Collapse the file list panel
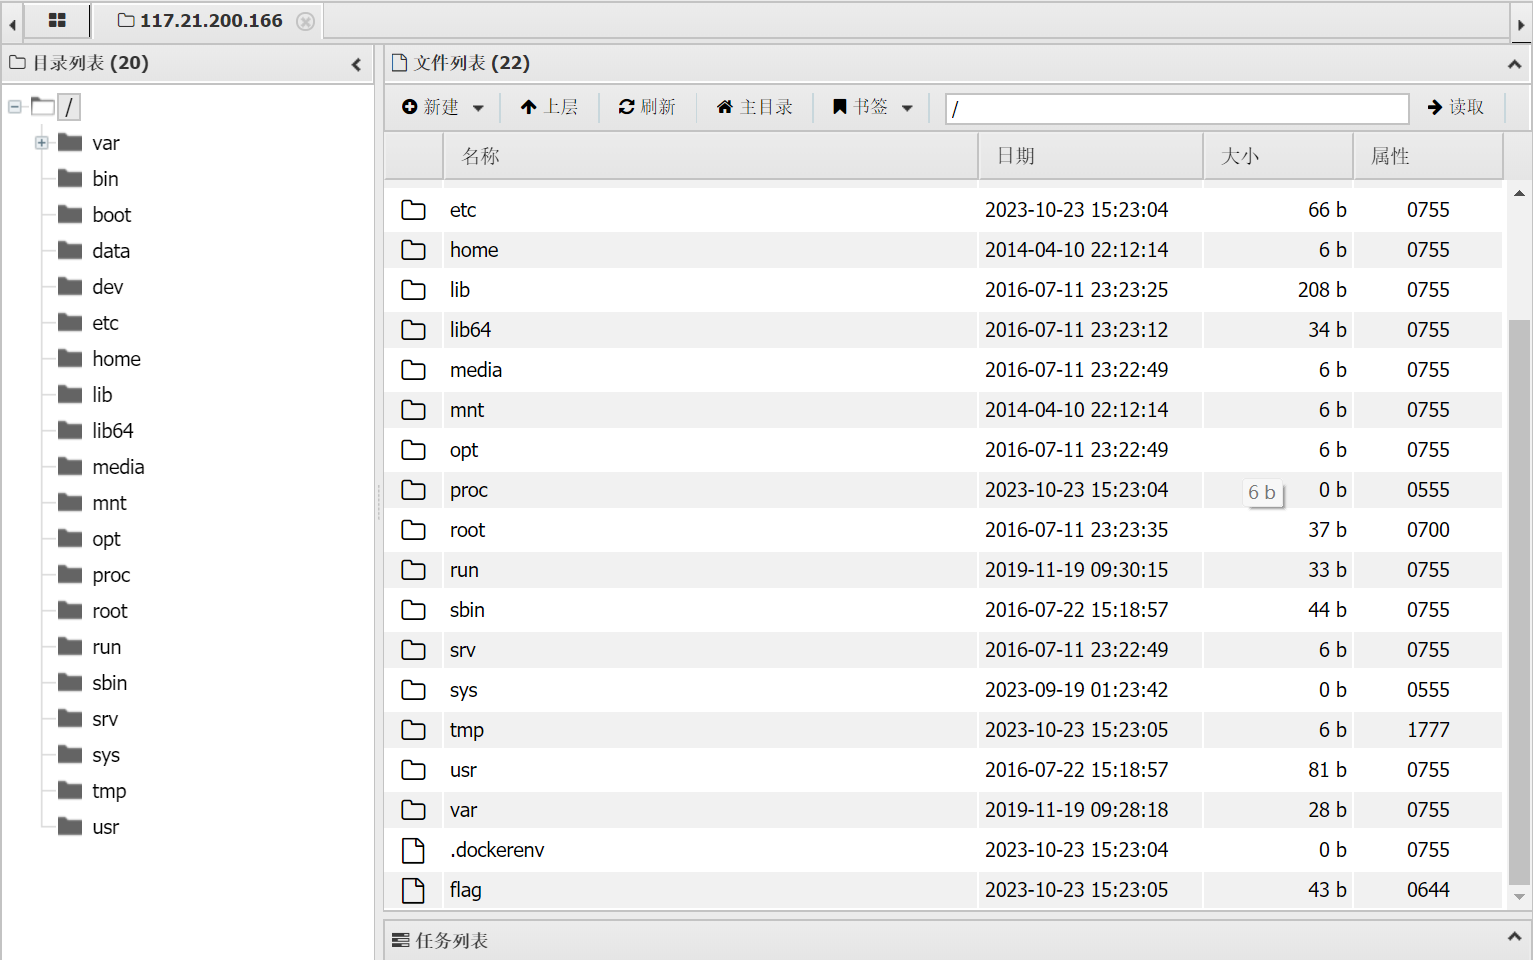This screenshot has width=1533, height=960. (x=1514, y=64)
